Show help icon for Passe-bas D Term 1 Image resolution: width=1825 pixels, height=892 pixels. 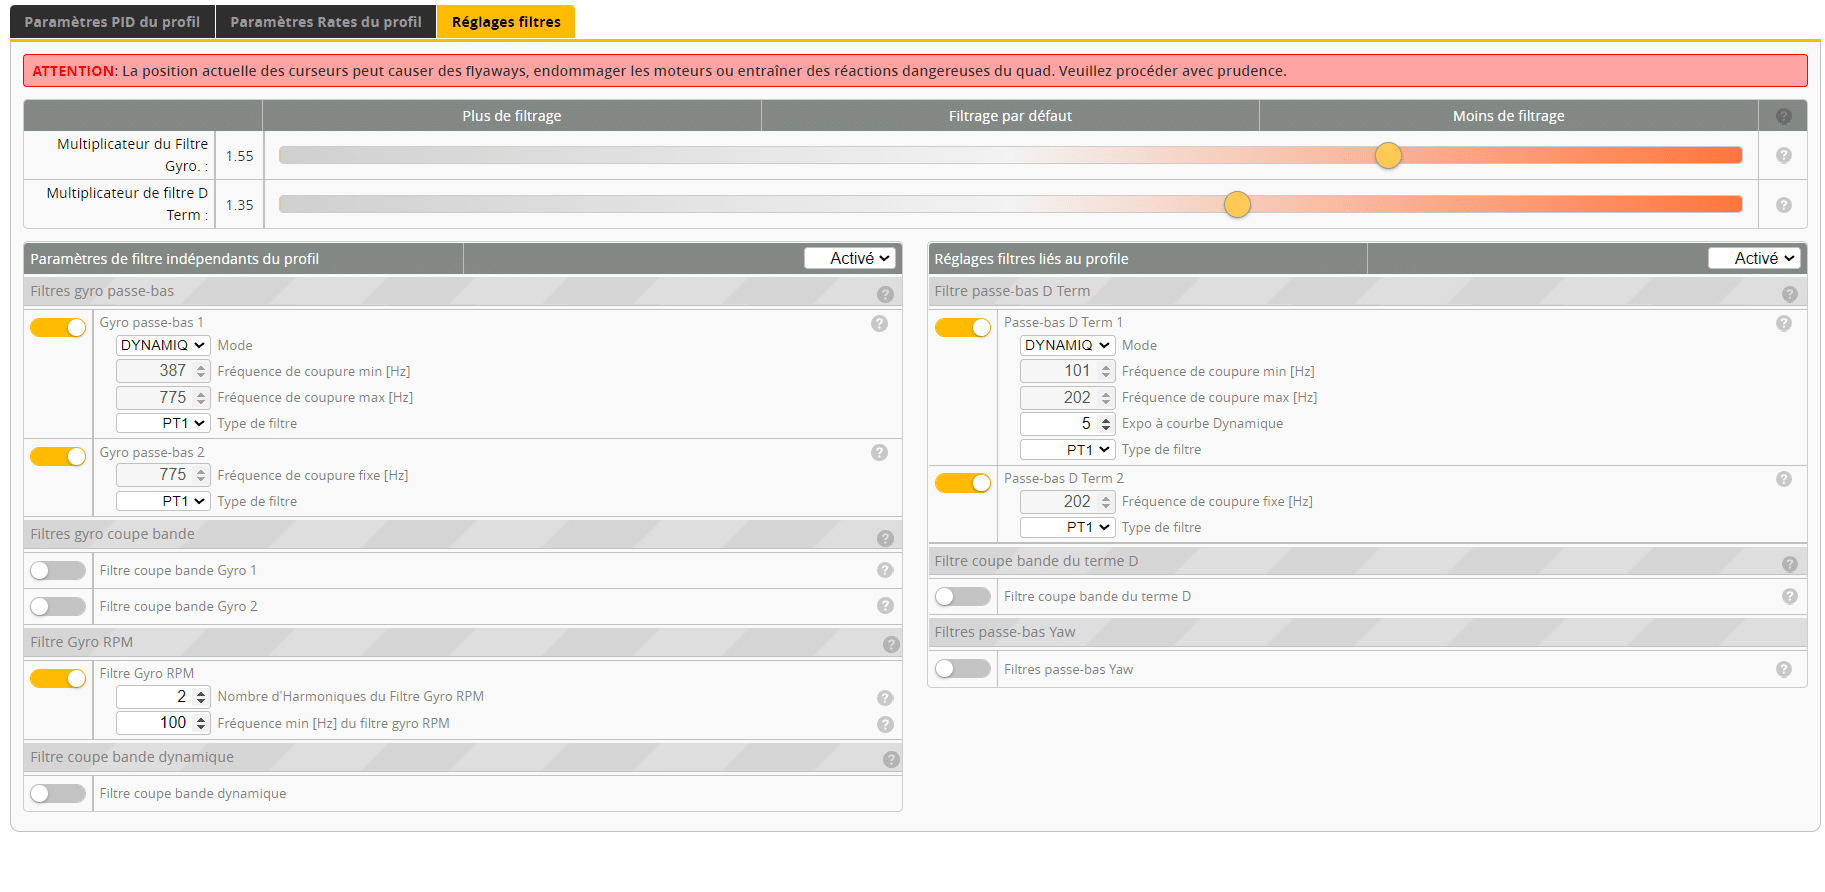1783,323
